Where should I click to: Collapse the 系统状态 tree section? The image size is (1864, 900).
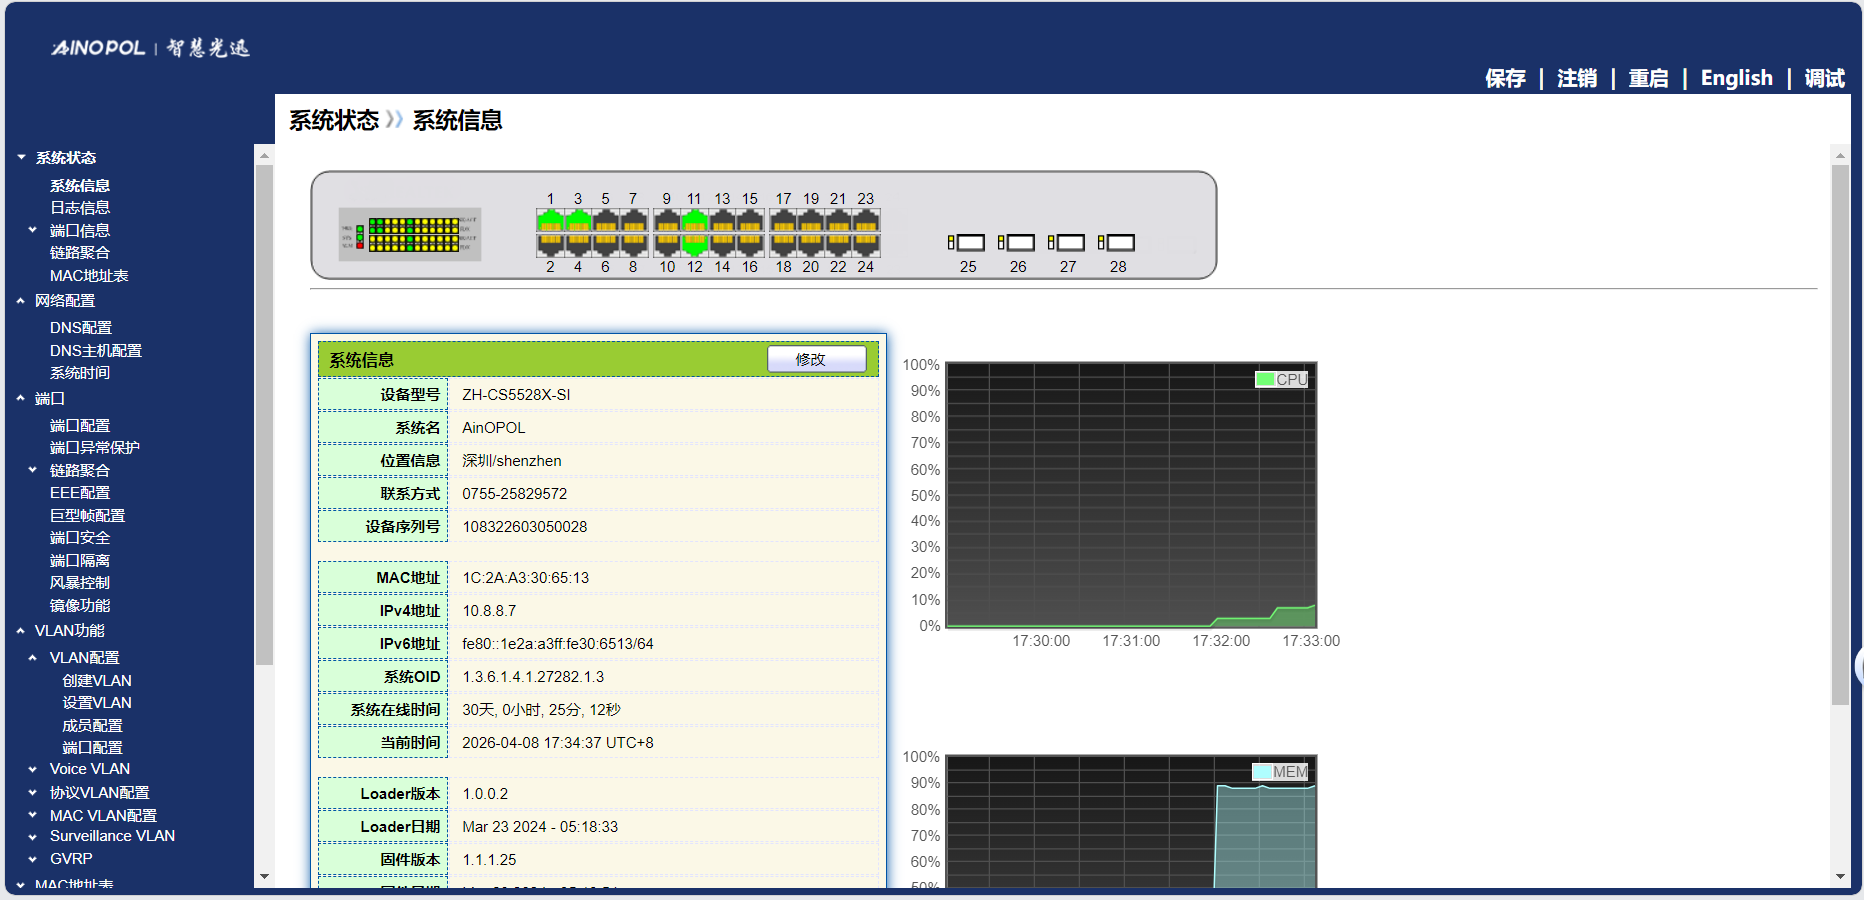[x=21, y=158]
